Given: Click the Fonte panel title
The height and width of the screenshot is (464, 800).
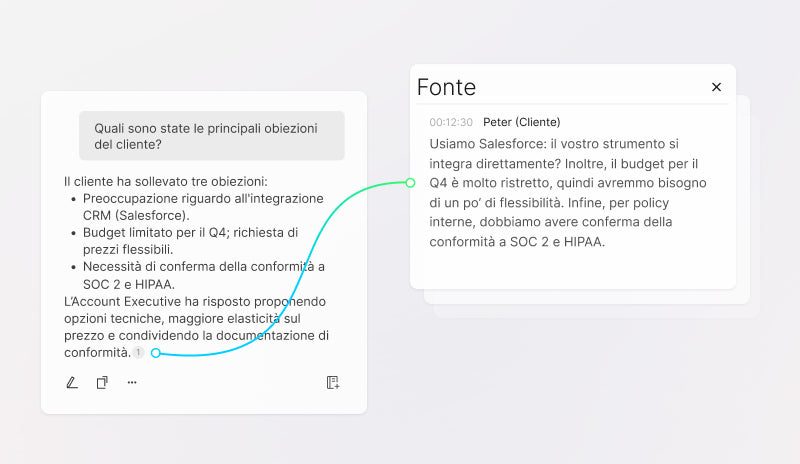Looking at the screenshot, I should [x=446, y=87].
